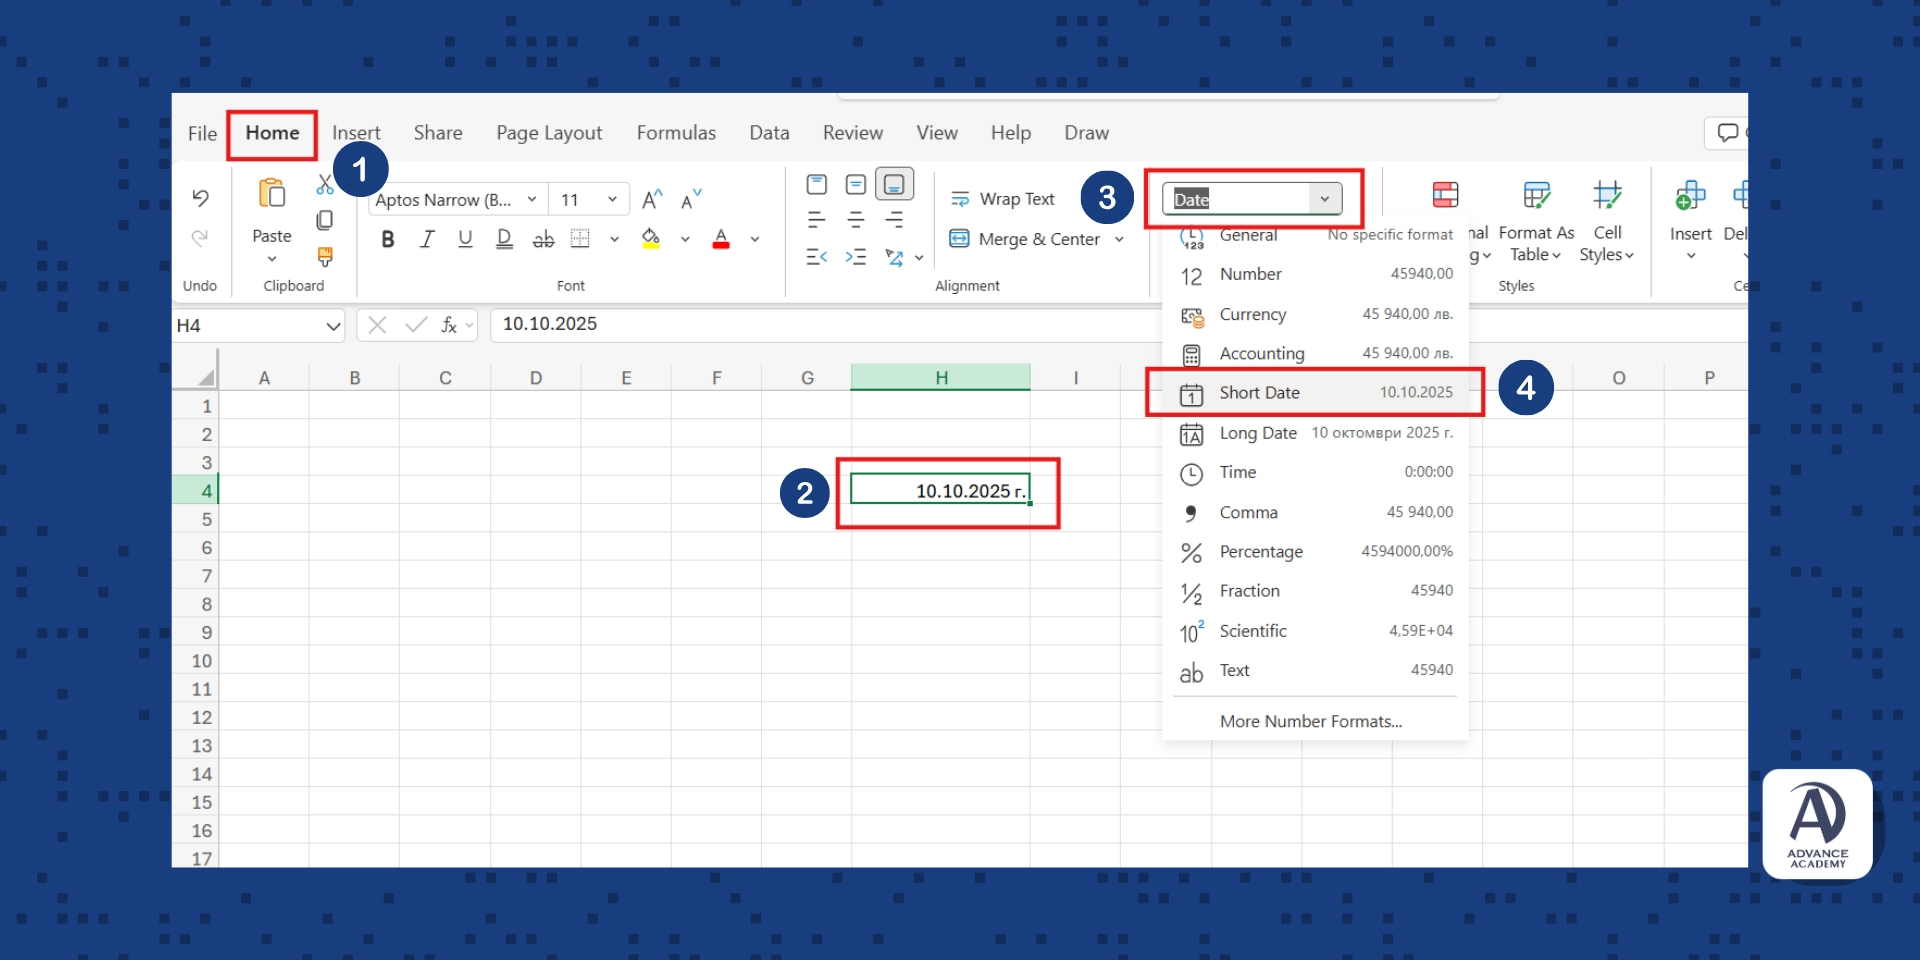The width and height of the screenshot is (1920, 960).
Task: Decrease the cell indent
Action: (x=817, y=257)
